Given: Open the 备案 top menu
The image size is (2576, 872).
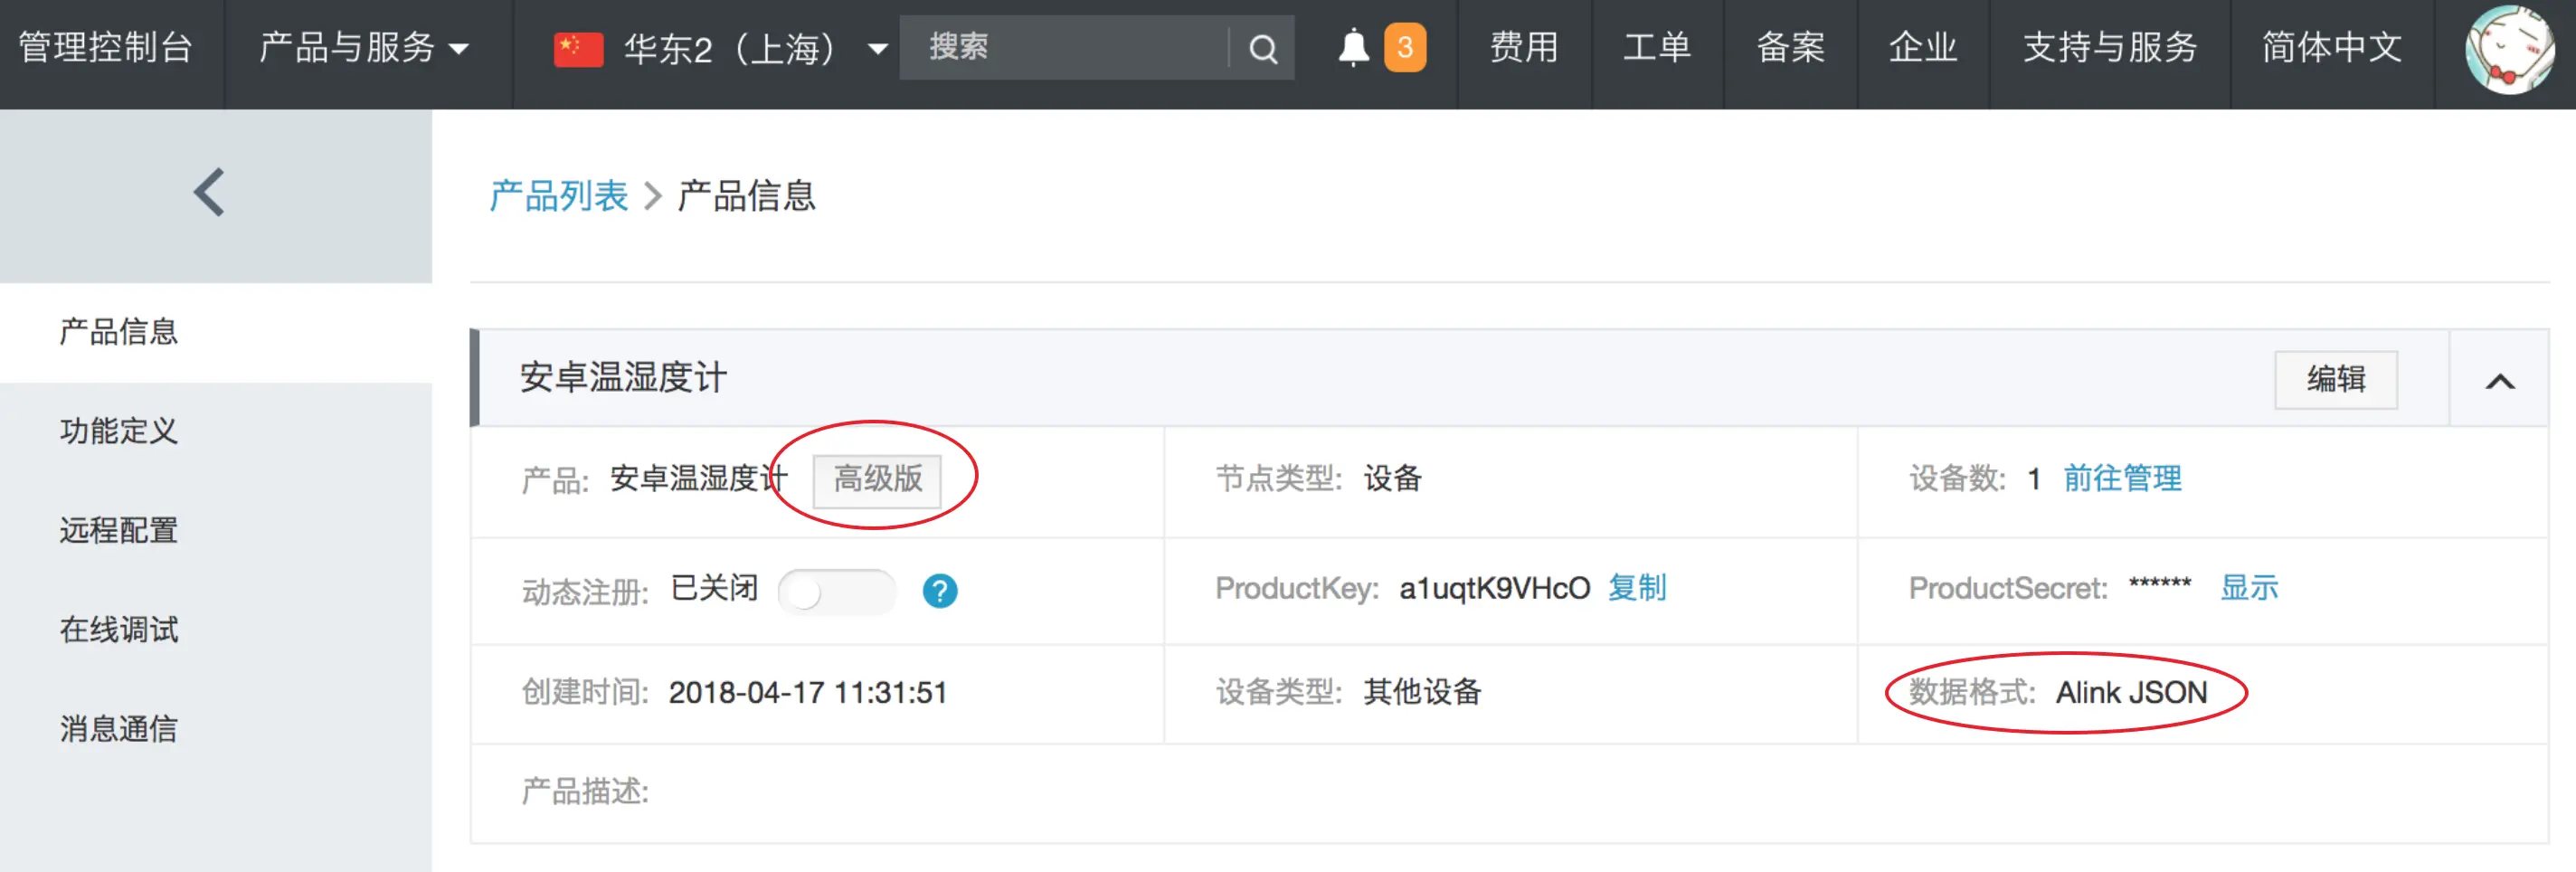Looking at the screenshot, I should [1790, 47].
